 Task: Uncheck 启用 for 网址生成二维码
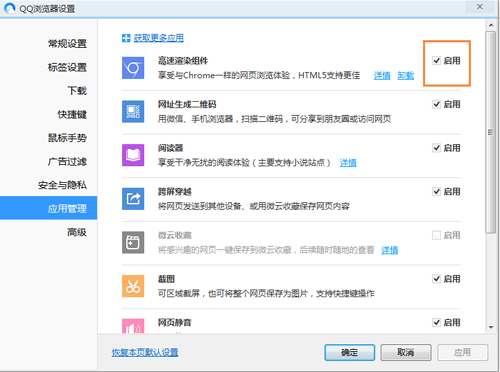coord(436,104)
